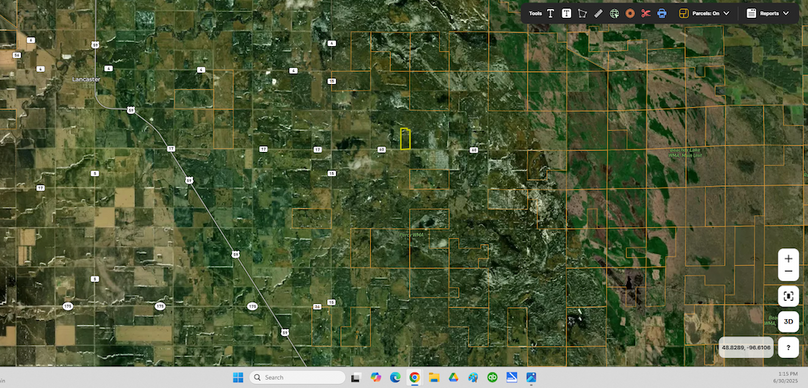Select the boxed text annotation tool
Image resolution: width=808 pixels, height=388 pixels.
pyautogui.click(x=566, y=13)
